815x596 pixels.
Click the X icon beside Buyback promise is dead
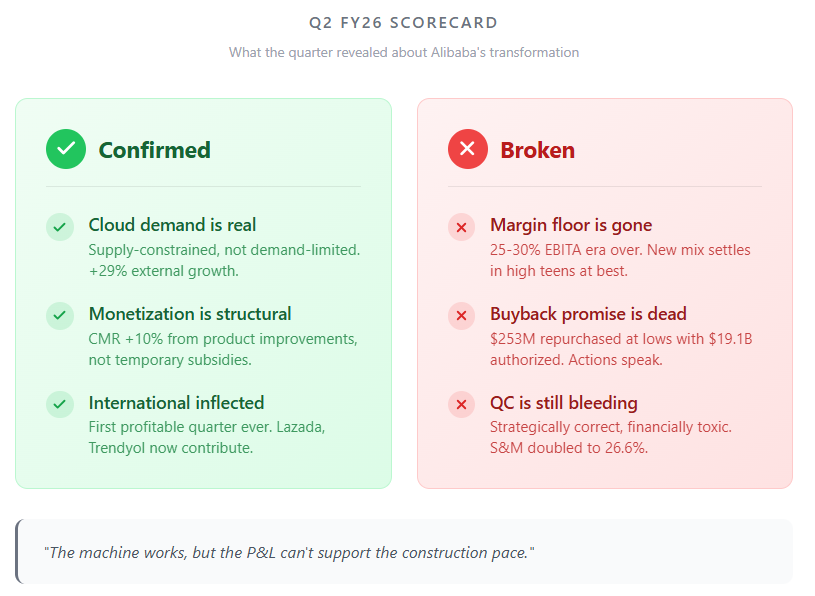(462, 316)
